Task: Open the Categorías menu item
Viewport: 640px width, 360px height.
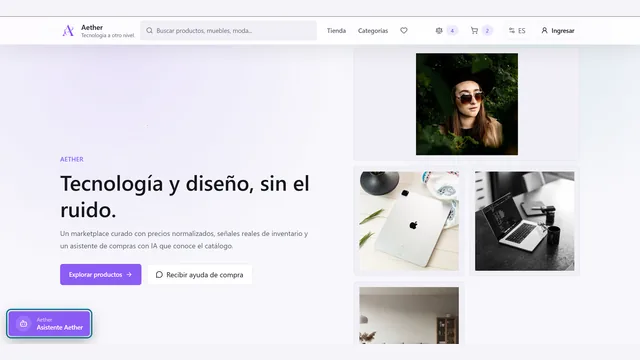Action: pyautogui.click(x=373, y=31)
